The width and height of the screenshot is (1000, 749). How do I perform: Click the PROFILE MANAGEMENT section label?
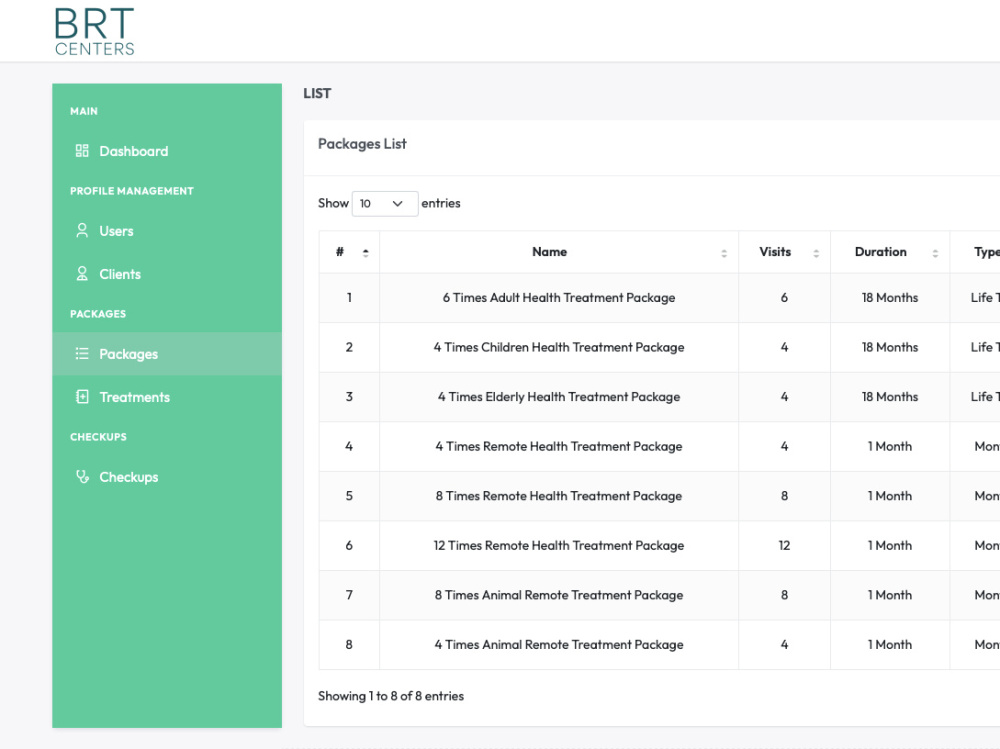pos(132,191)
